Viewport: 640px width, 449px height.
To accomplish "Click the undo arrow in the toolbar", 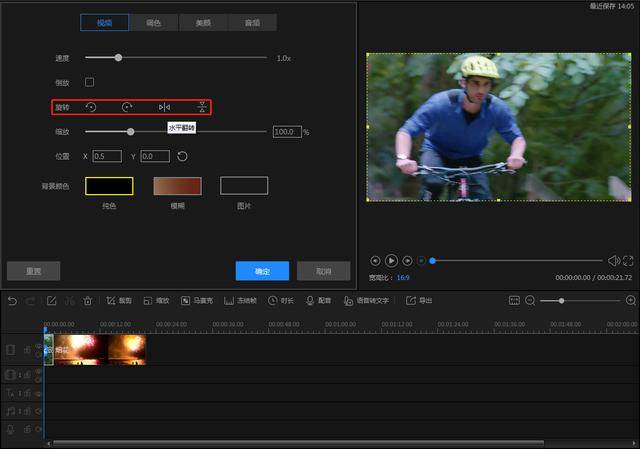I will [12, 301].
